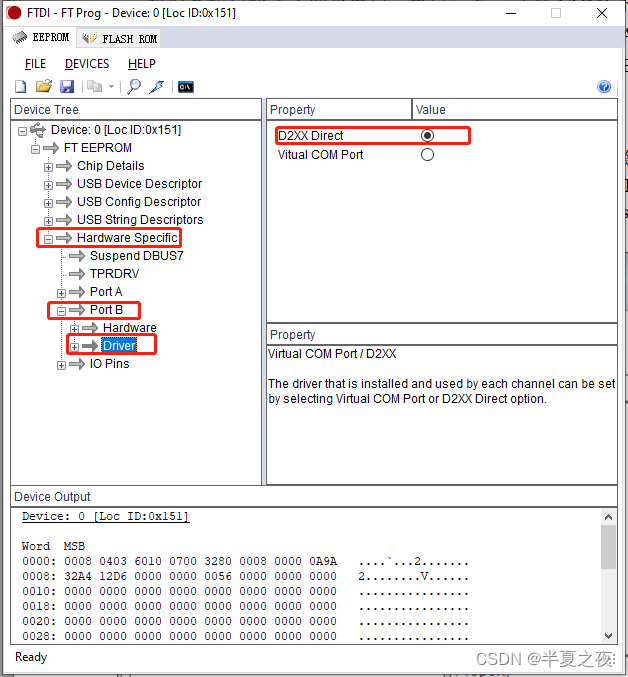Click the lightning Program devices icon
The image size is (628, 677).
[157, 87]
